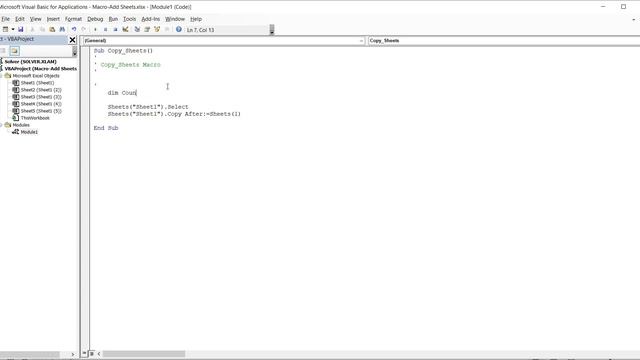Click the 'Ln 7, Col 13' position indicator
640x360 pixels.
200,30
